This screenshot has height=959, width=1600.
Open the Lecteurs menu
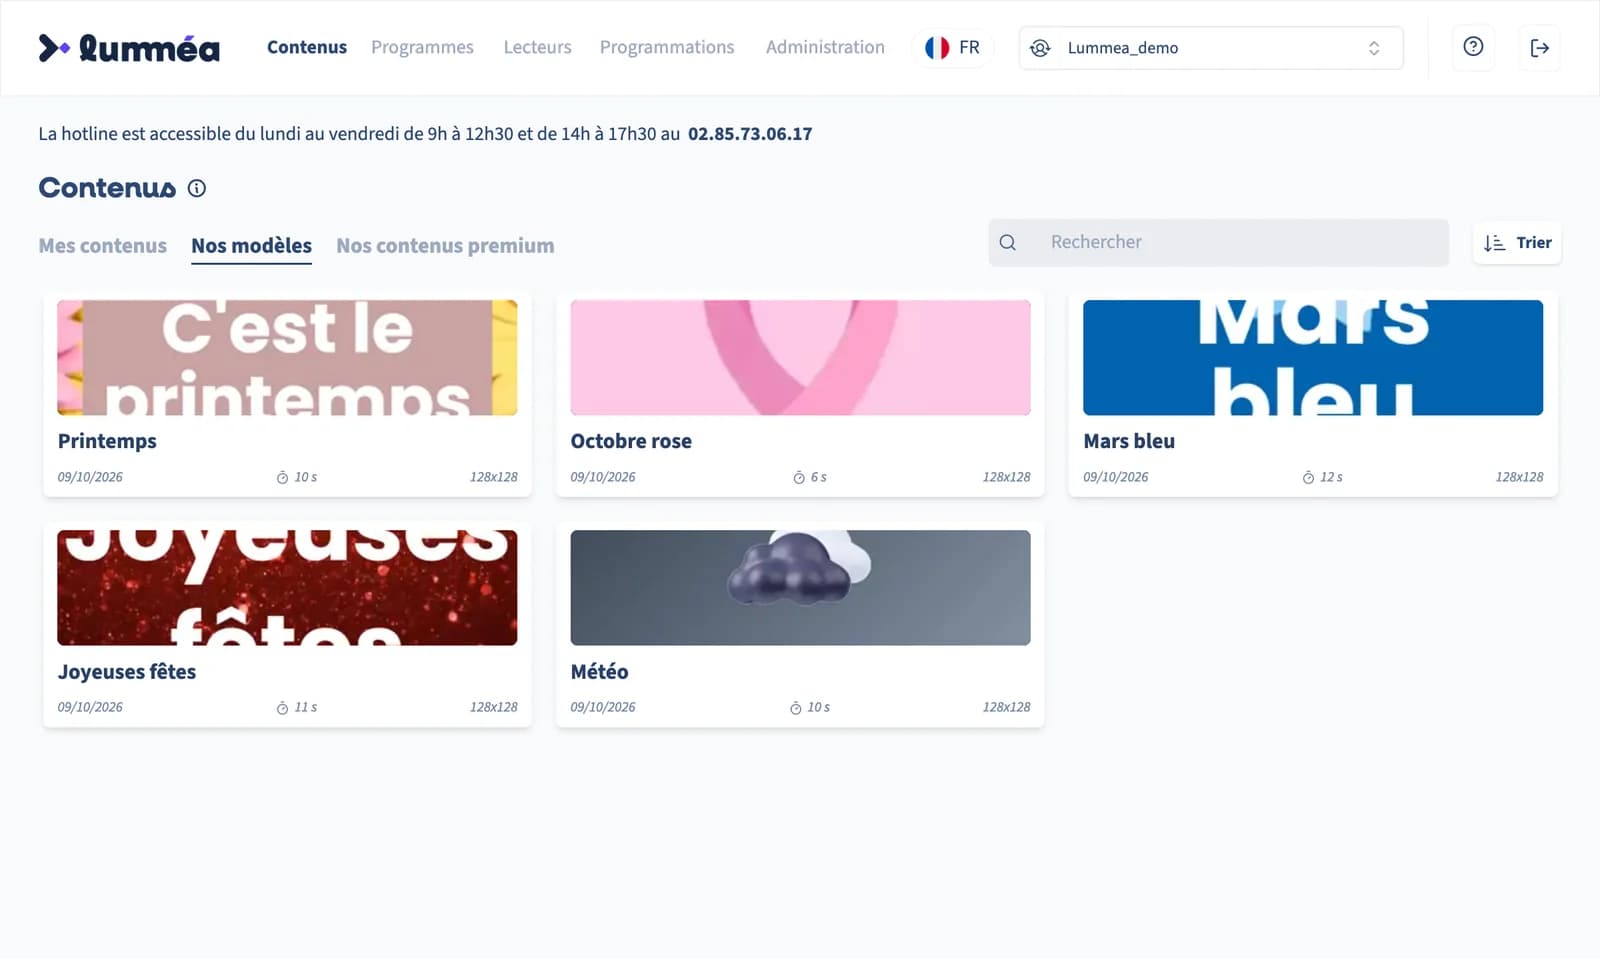(x=537, y=47)
